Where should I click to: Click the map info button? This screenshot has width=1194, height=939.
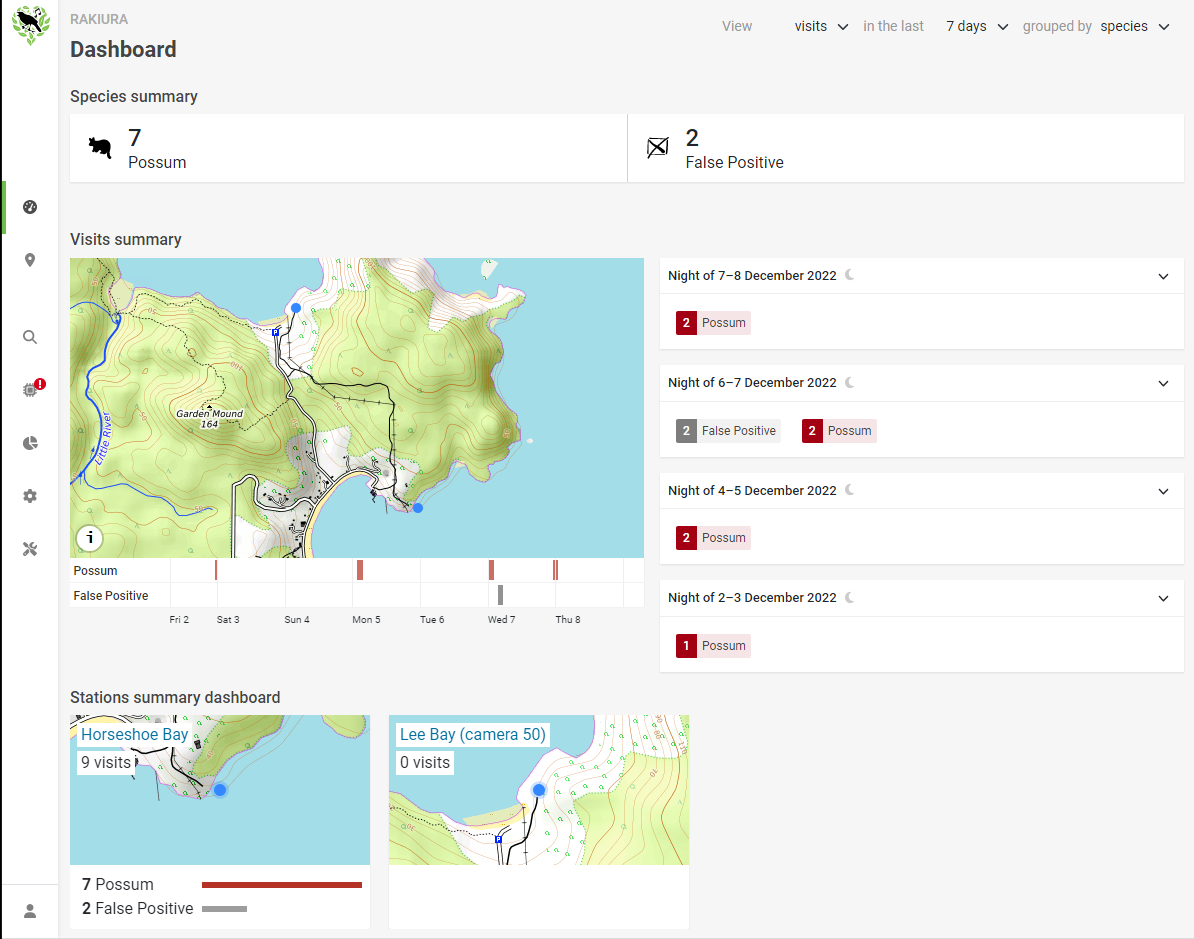tap(89, 538)
